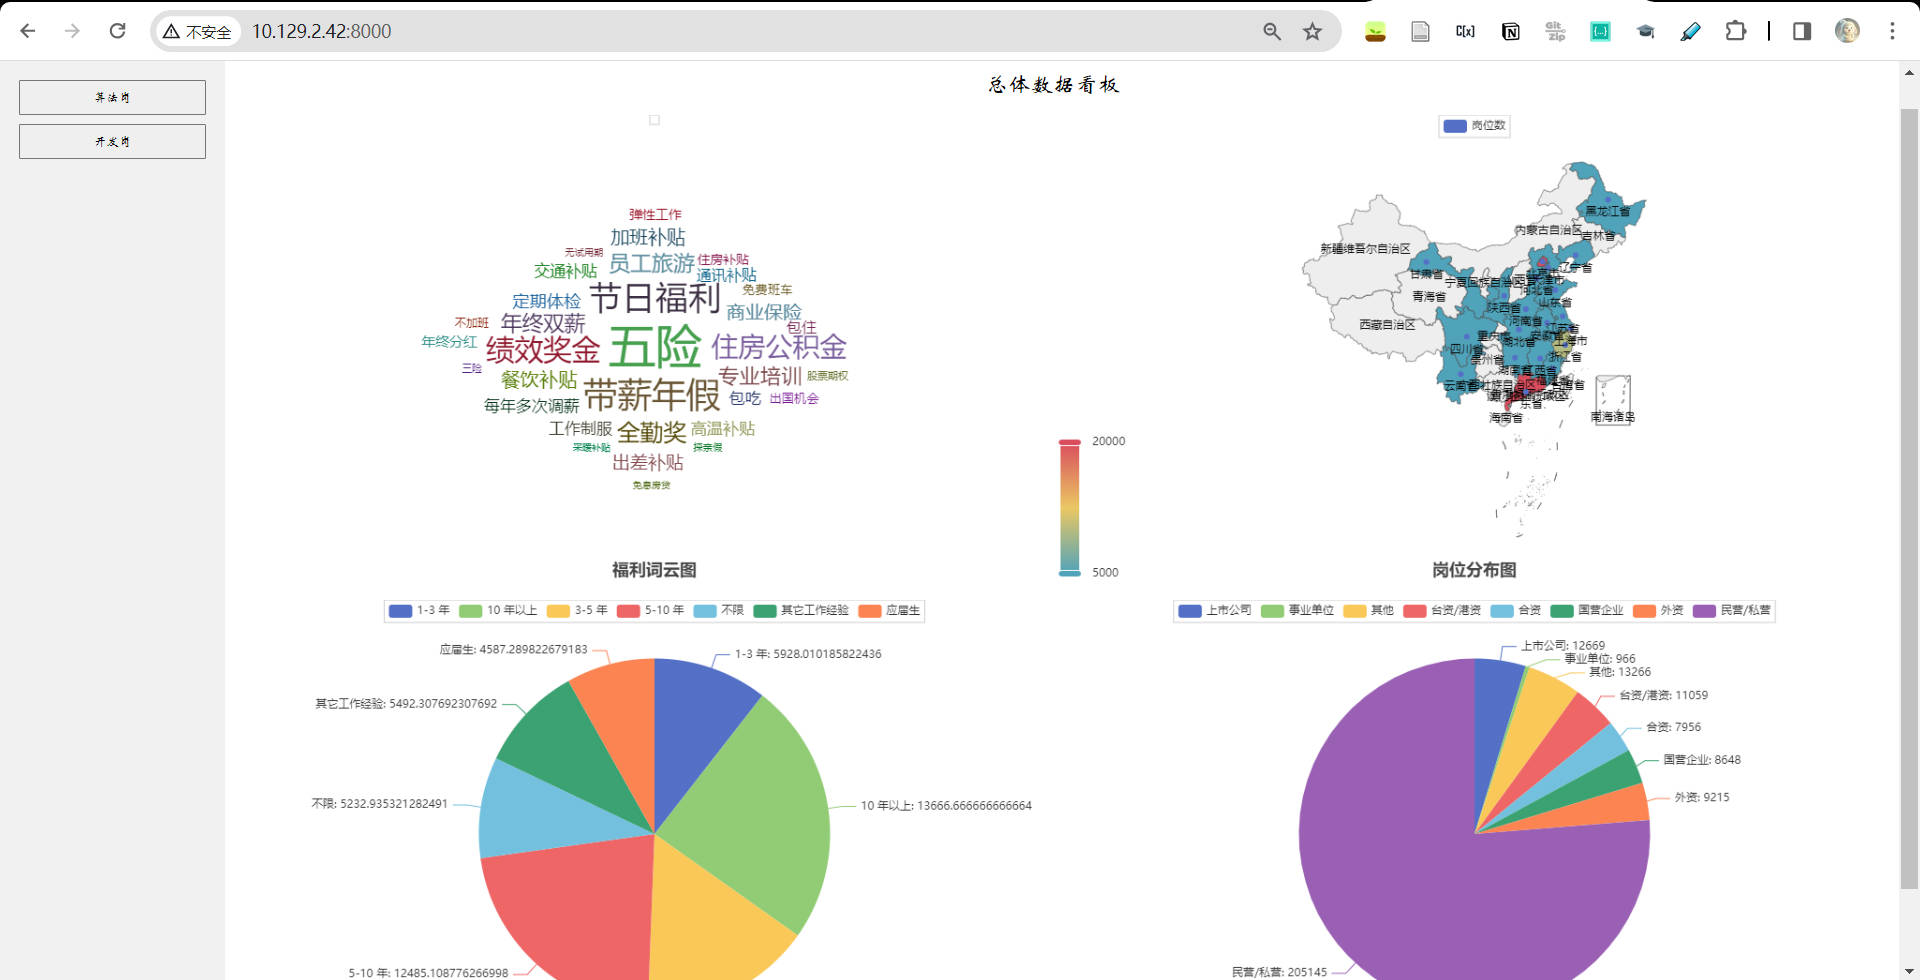
Task: Toggle the 应届生 legend item
Action: [x=890, y=610]
